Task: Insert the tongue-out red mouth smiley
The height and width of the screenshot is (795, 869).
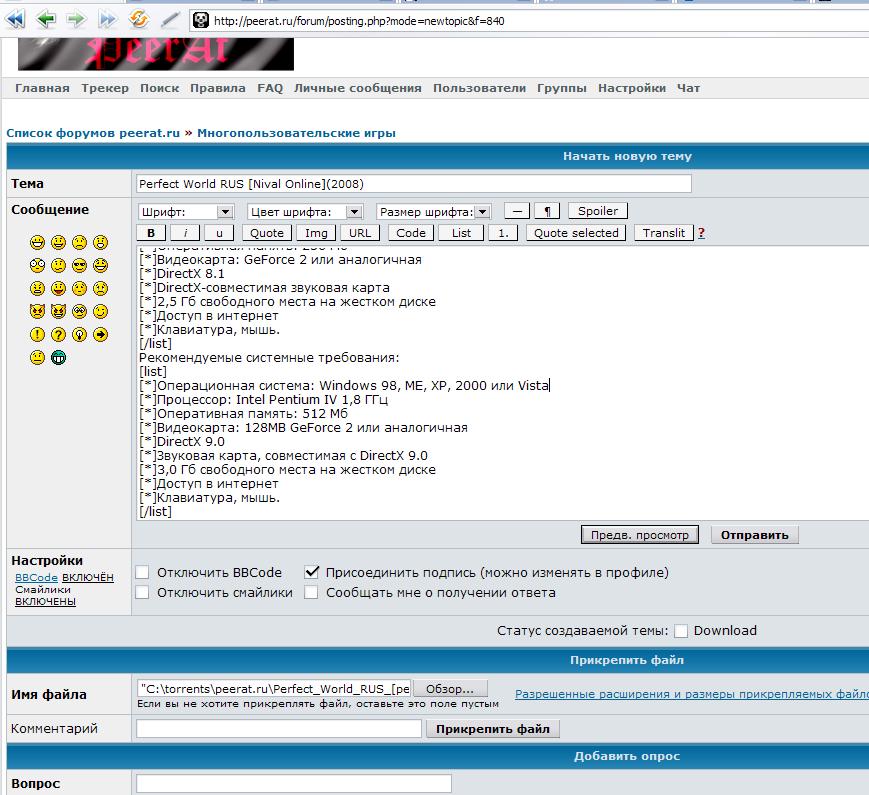Action: click(58, 288)
